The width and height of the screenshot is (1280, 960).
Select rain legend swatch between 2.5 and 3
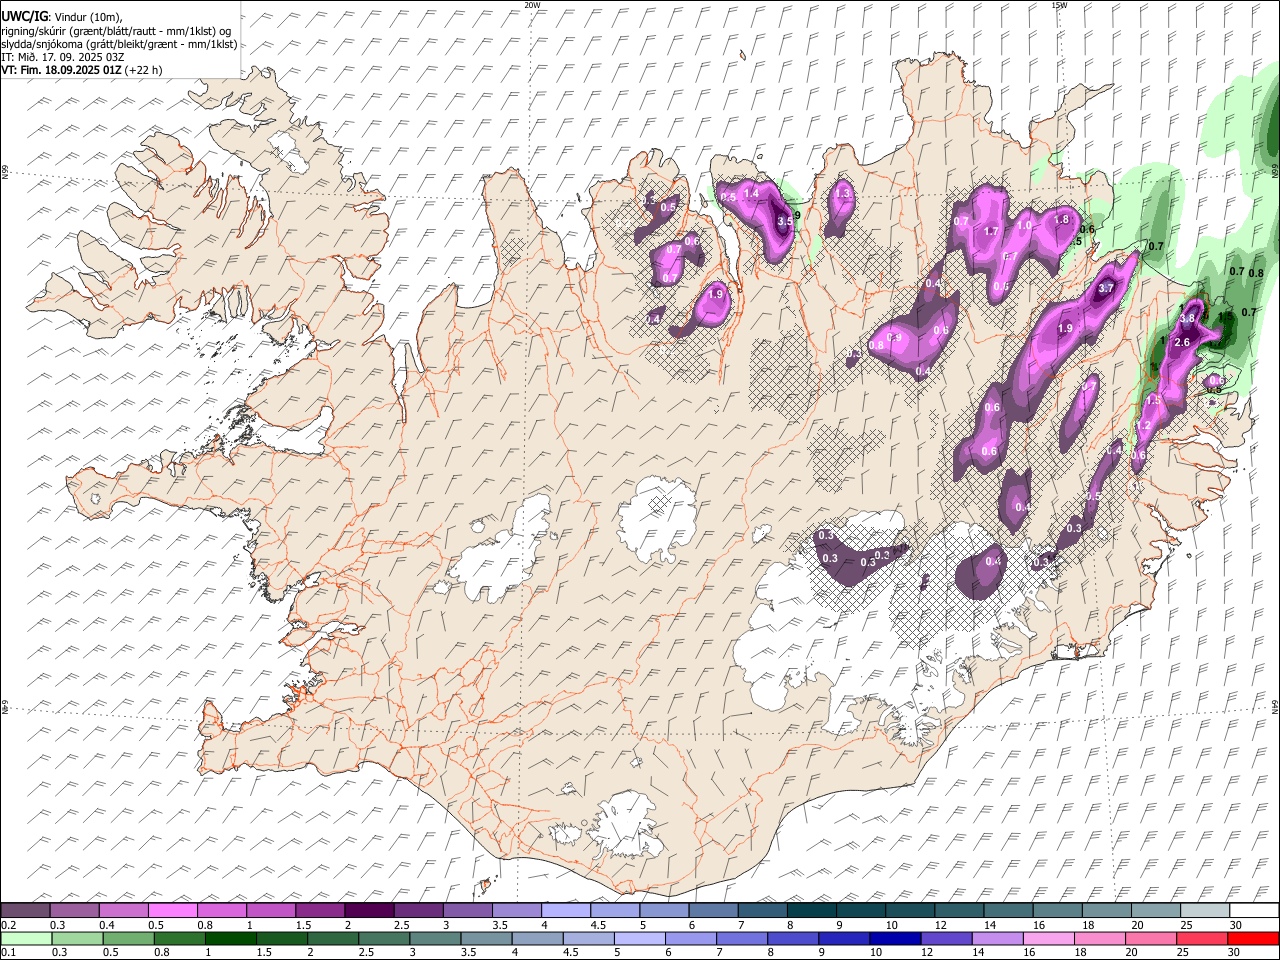(x=384, y=938)
